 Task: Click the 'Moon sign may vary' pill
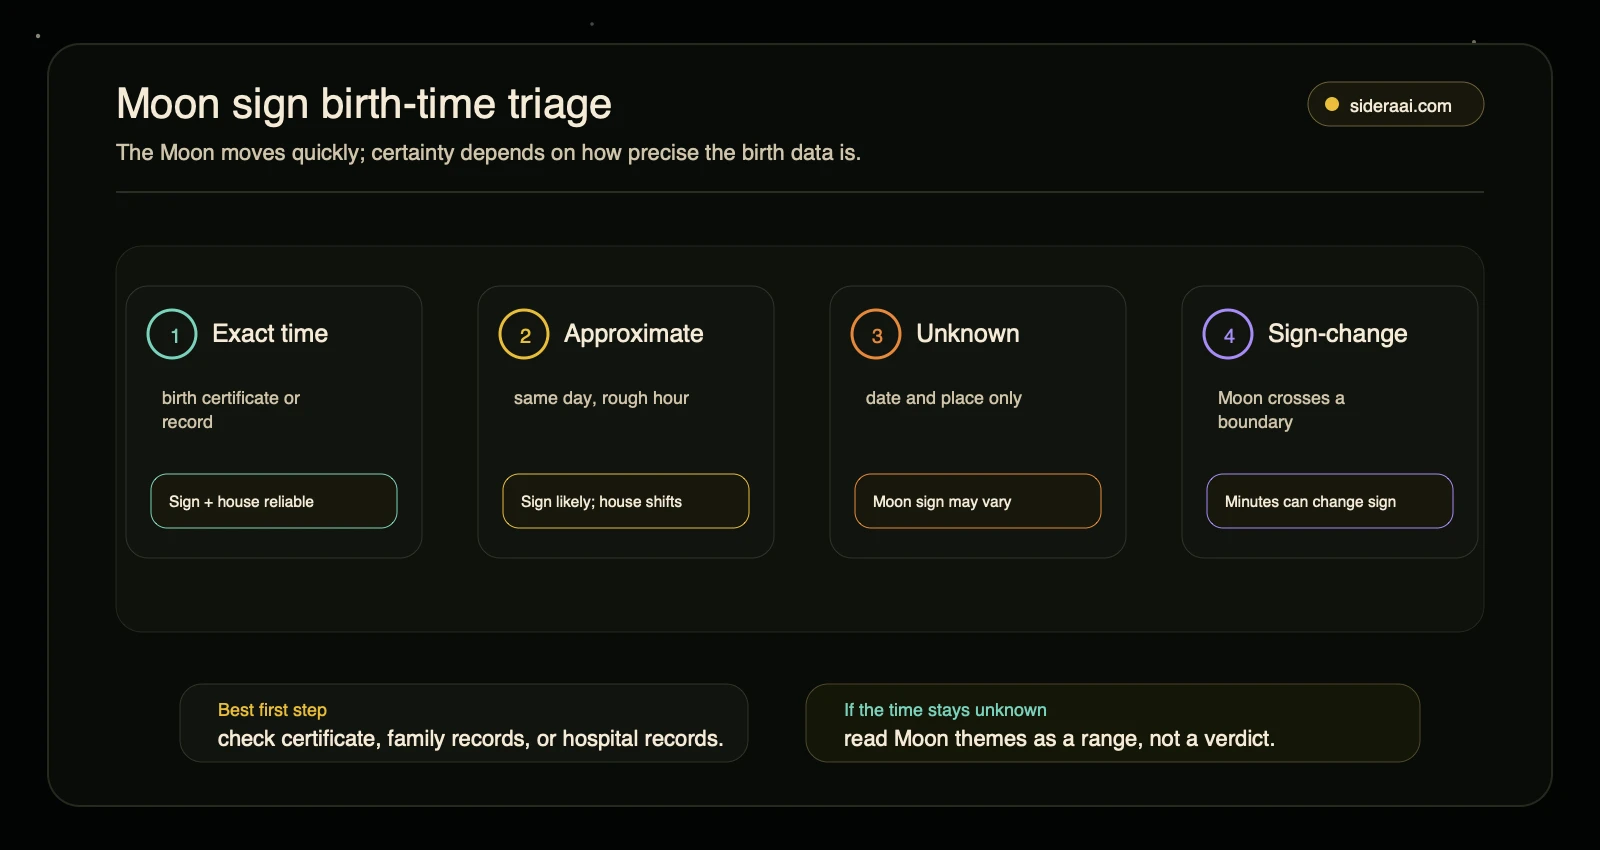coord(978,501)
